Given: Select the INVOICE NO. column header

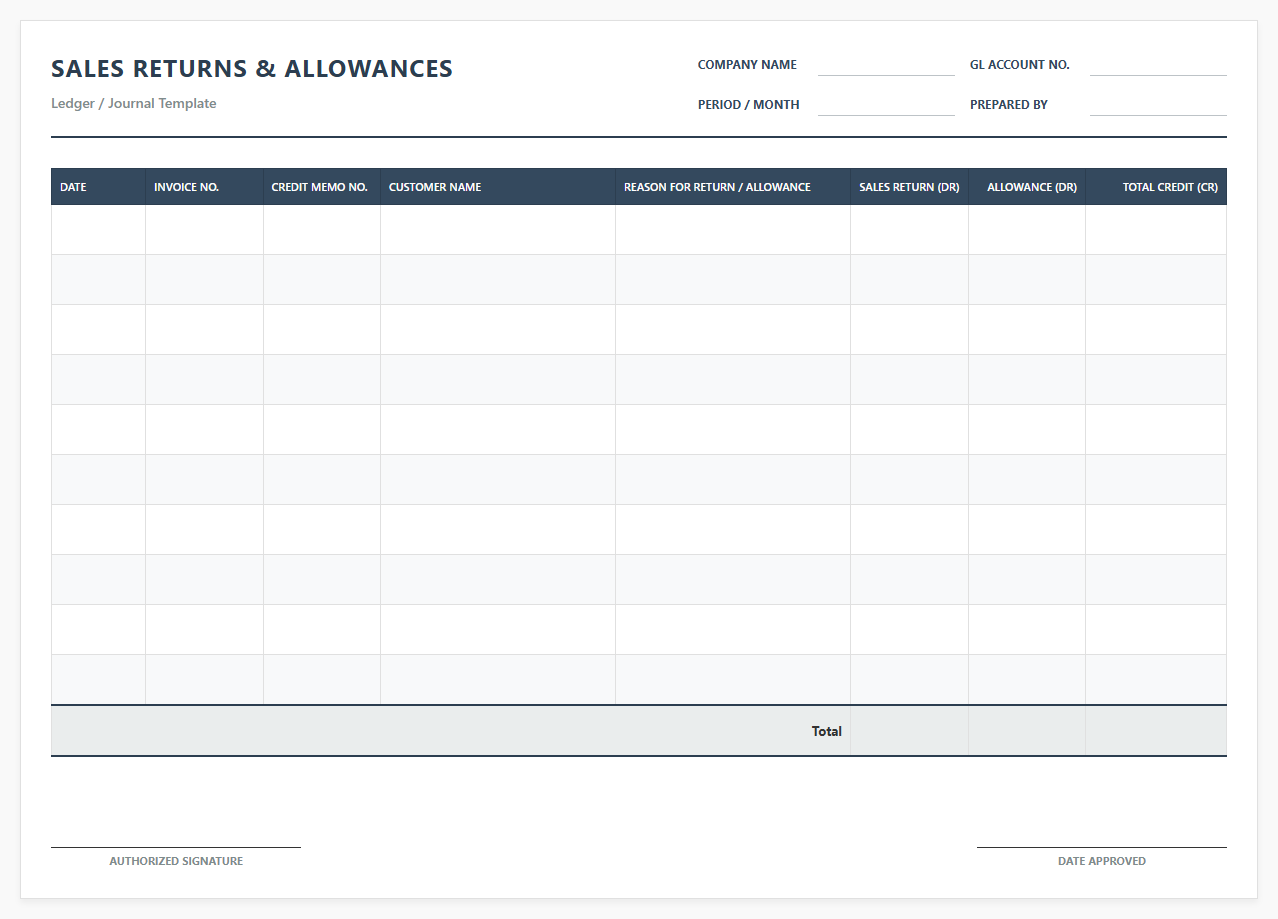Looking at the screenshot, I should 204,187.
